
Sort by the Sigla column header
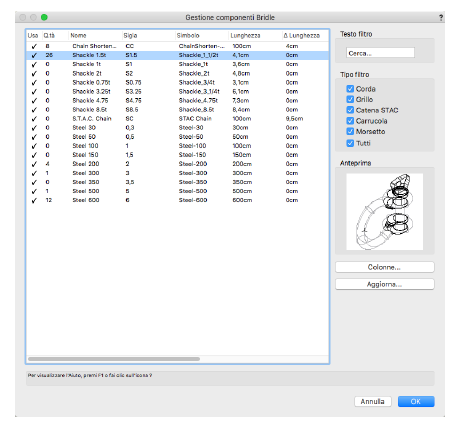130,35
